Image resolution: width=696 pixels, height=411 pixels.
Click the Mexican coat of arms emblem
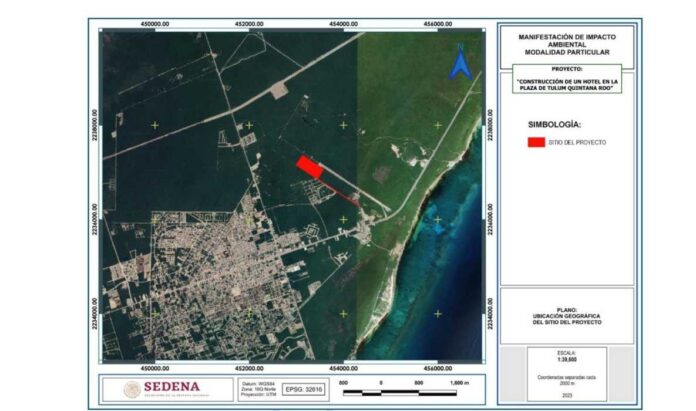132,387
